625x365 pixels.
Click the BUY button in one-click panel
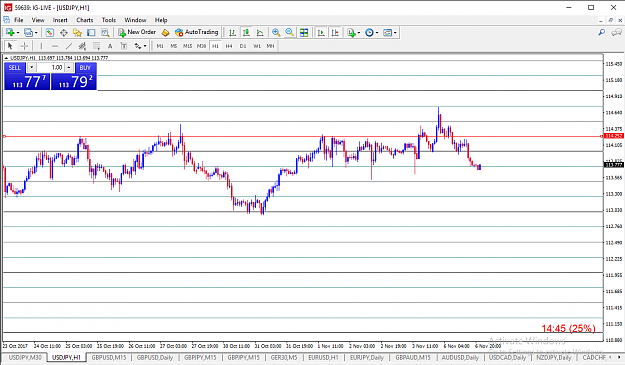point(85,68)
